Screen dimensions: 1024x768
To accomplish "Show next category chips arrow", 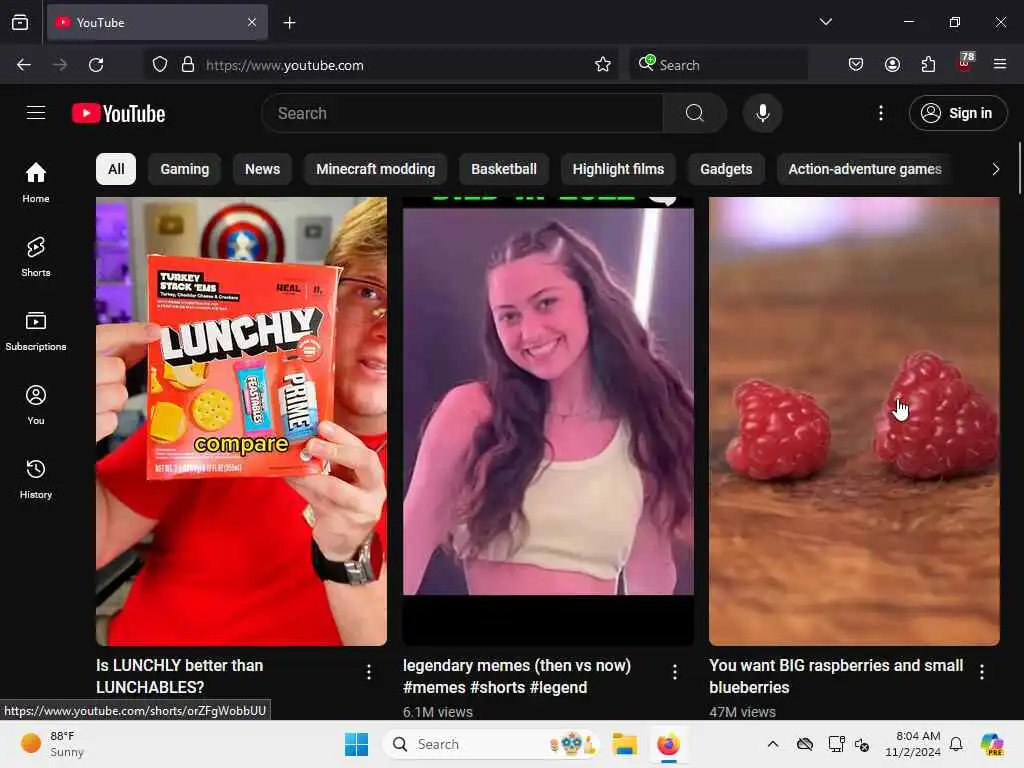I will (x=995, y=169).
